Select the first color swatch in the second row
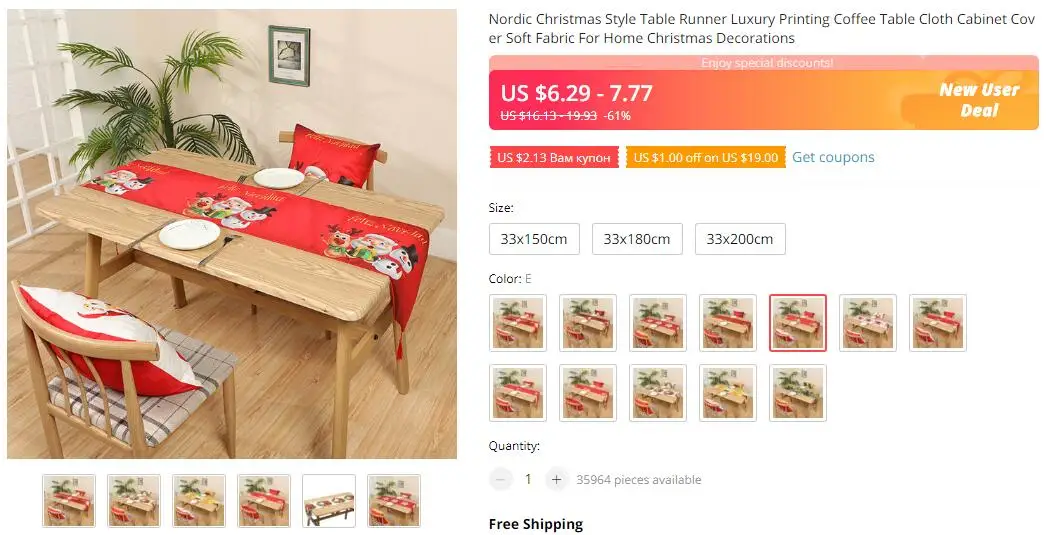1046x535 pixels. [x=518, y=393]
